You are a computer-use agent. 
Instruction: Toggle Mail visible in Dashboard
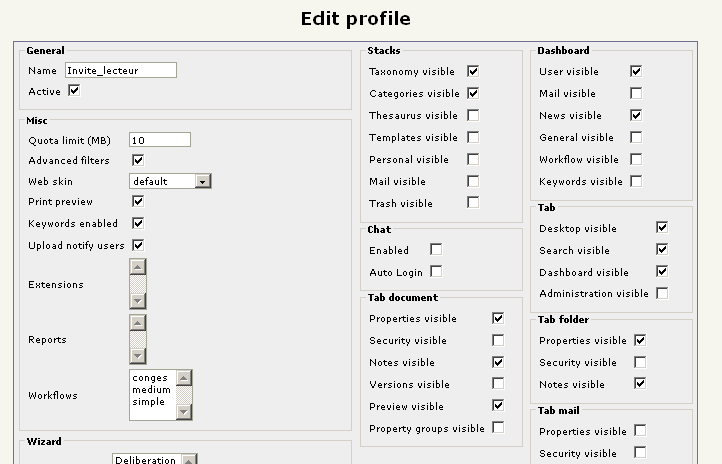(x=636, y=94)
